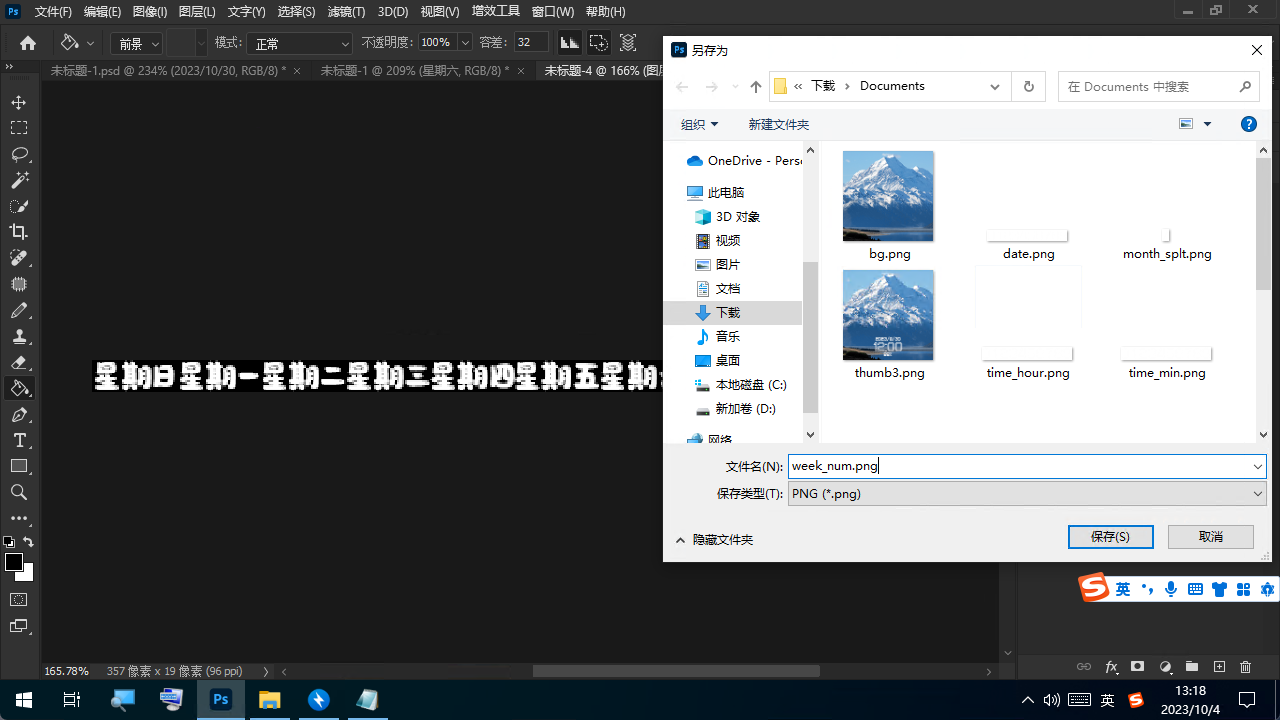Select the Horizontal Type tool

tap(19, 441)
